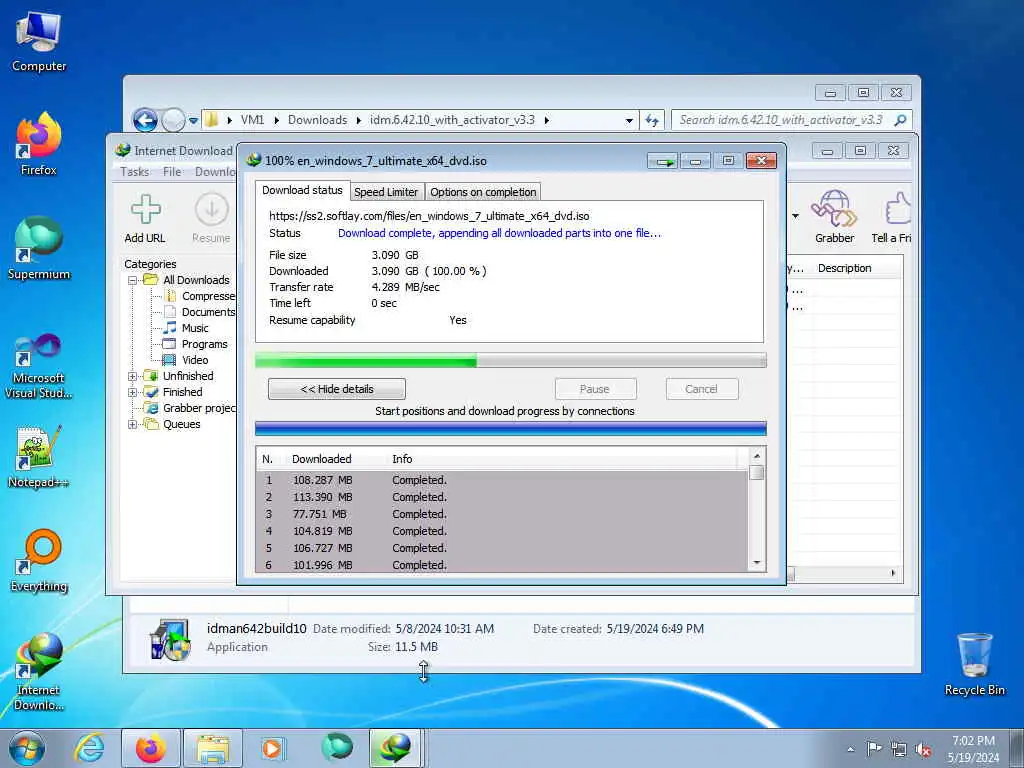Click the Cancel button
The height and width of the screenshot is (768, 1024).
pyautogui.click(x=702, y=389)
